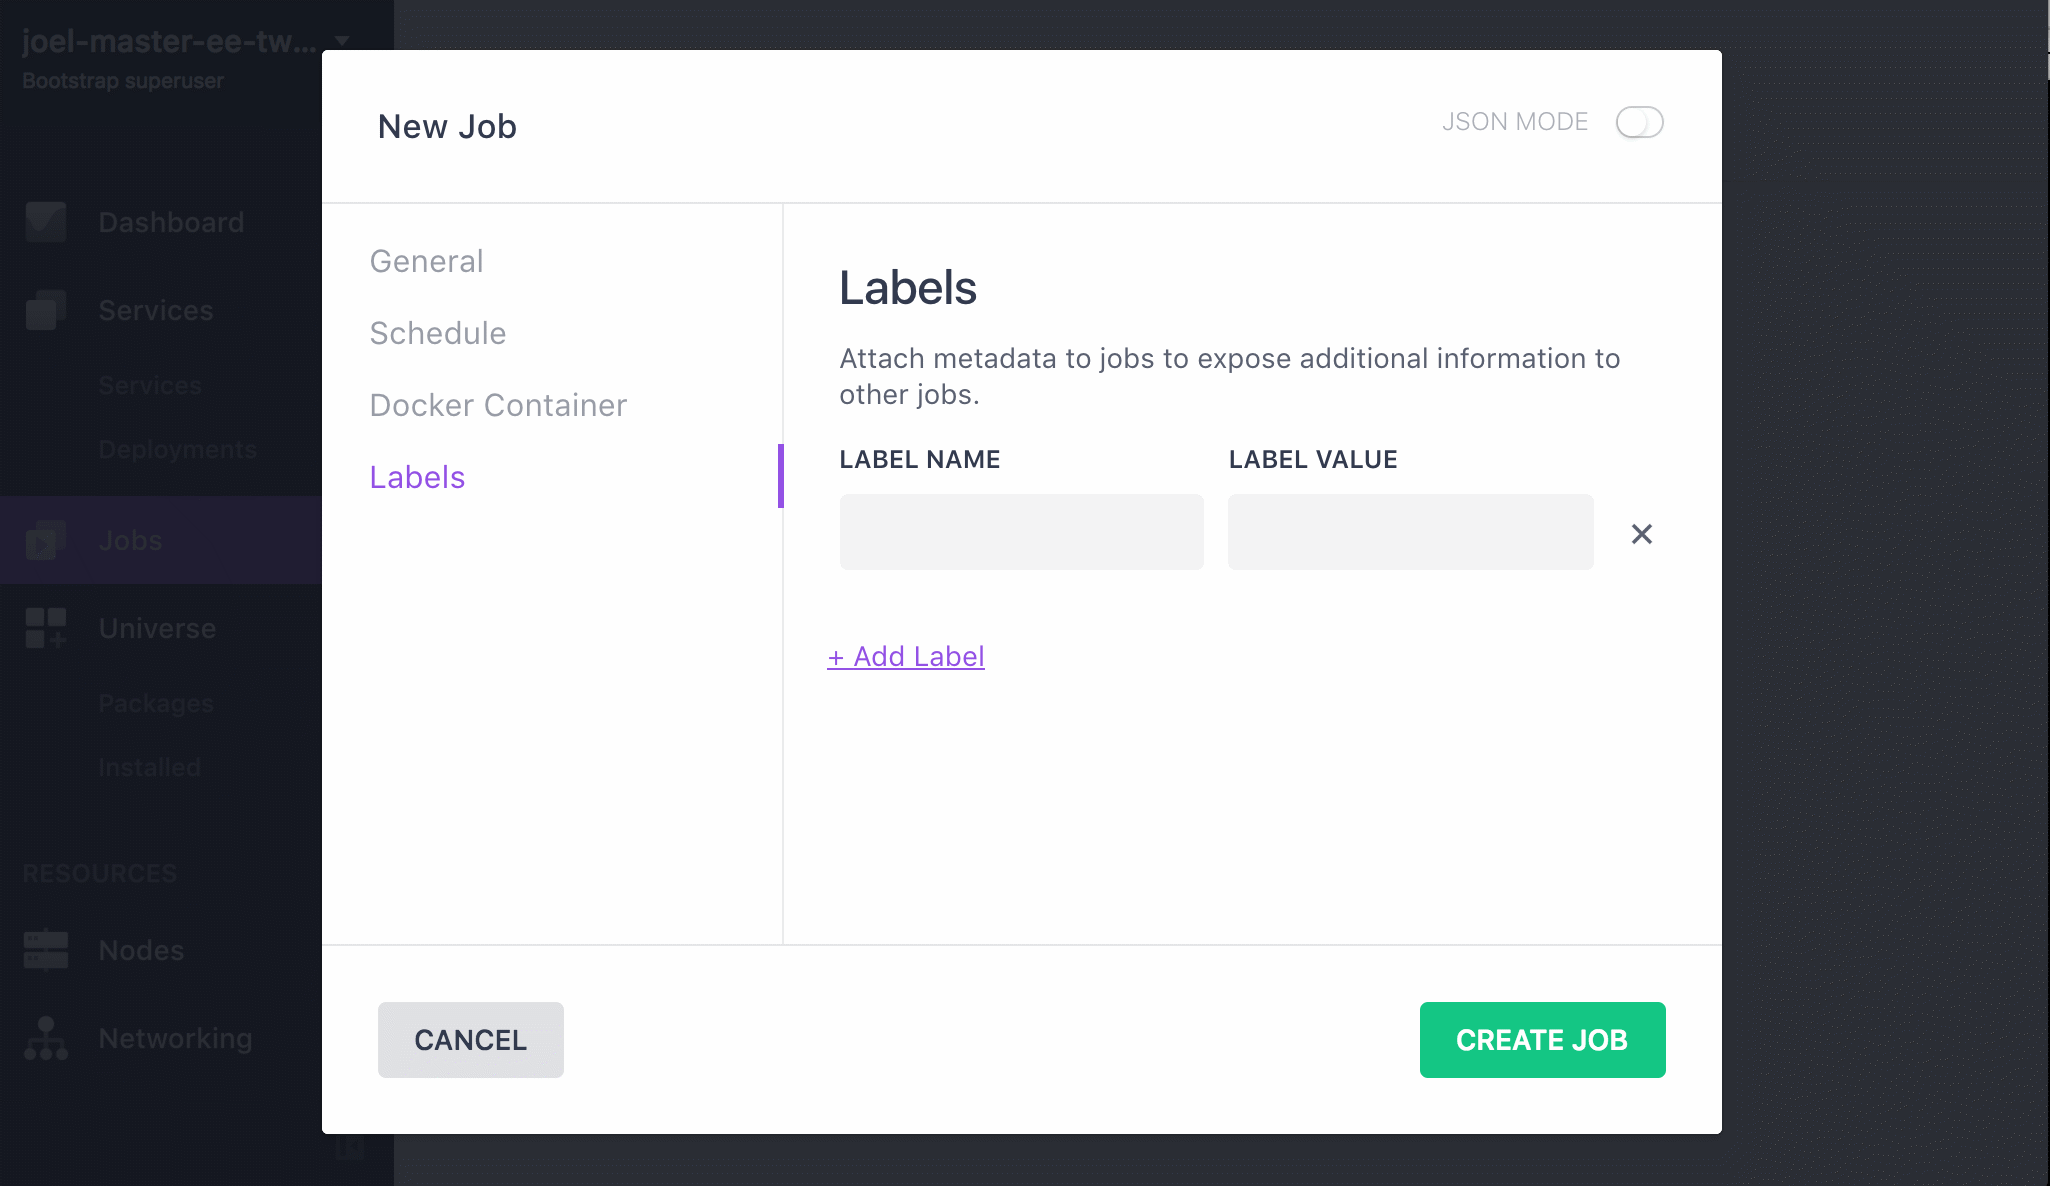Select the Schedule navigation tab
2050x1186 pixels.
point(438,332)
